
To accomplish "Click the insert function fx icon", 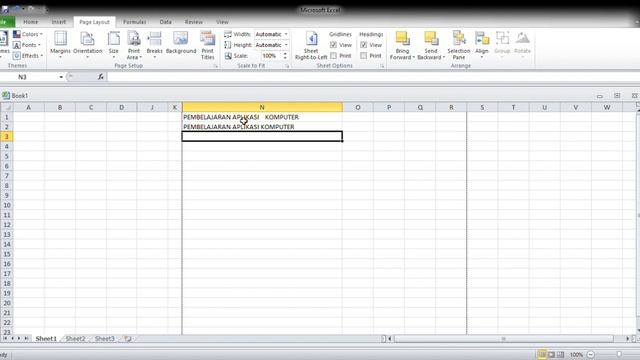I will [x=100, y=77].
